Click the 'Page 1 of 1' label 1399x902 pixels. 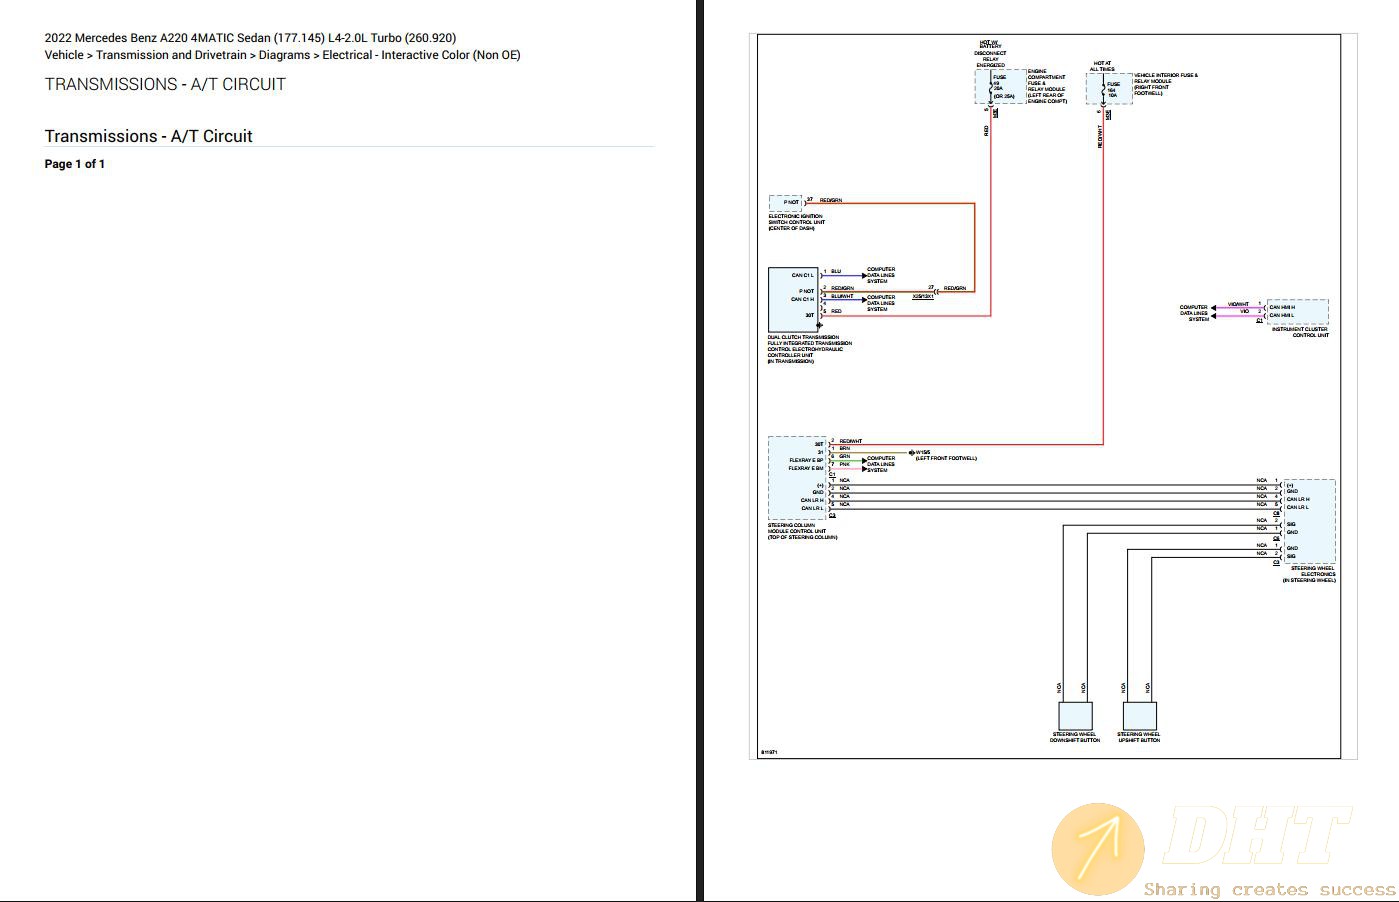pos(75,164)
